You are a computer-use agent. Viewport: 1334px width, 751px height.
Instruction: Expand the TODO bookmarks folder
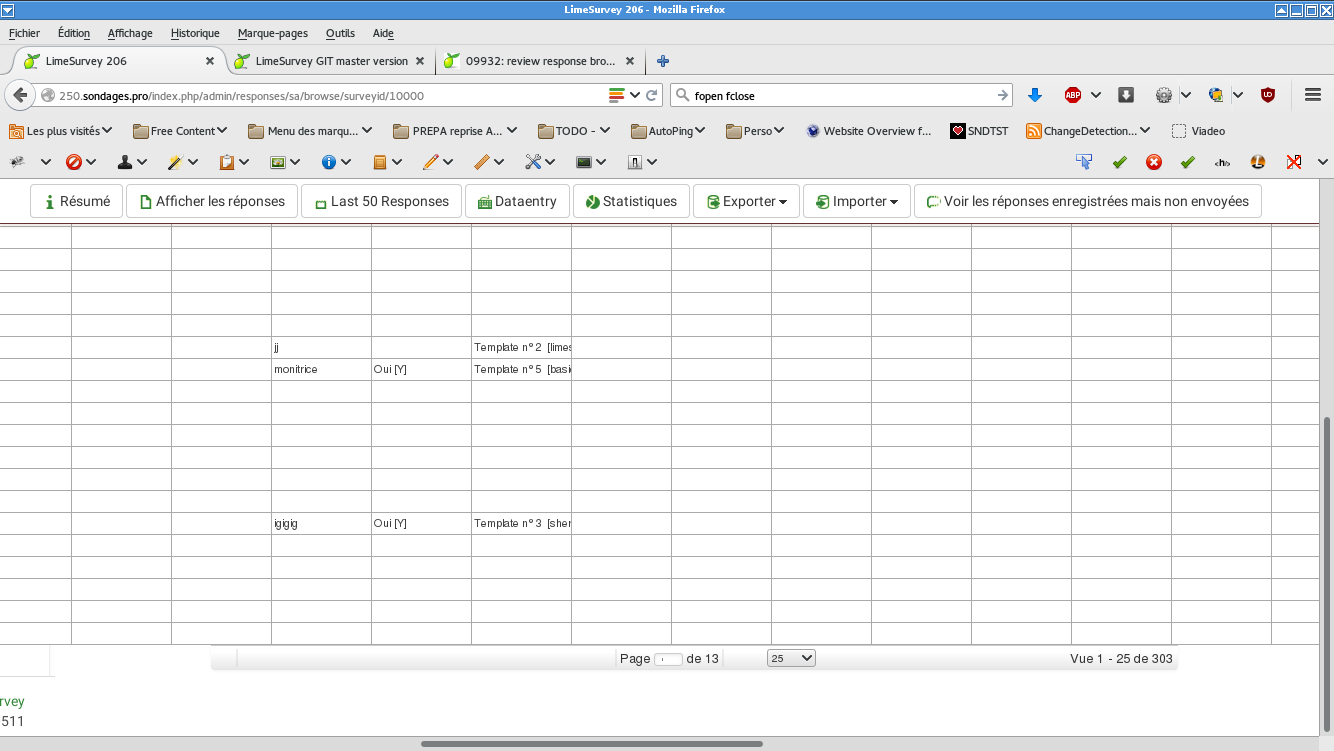[574, 131]
